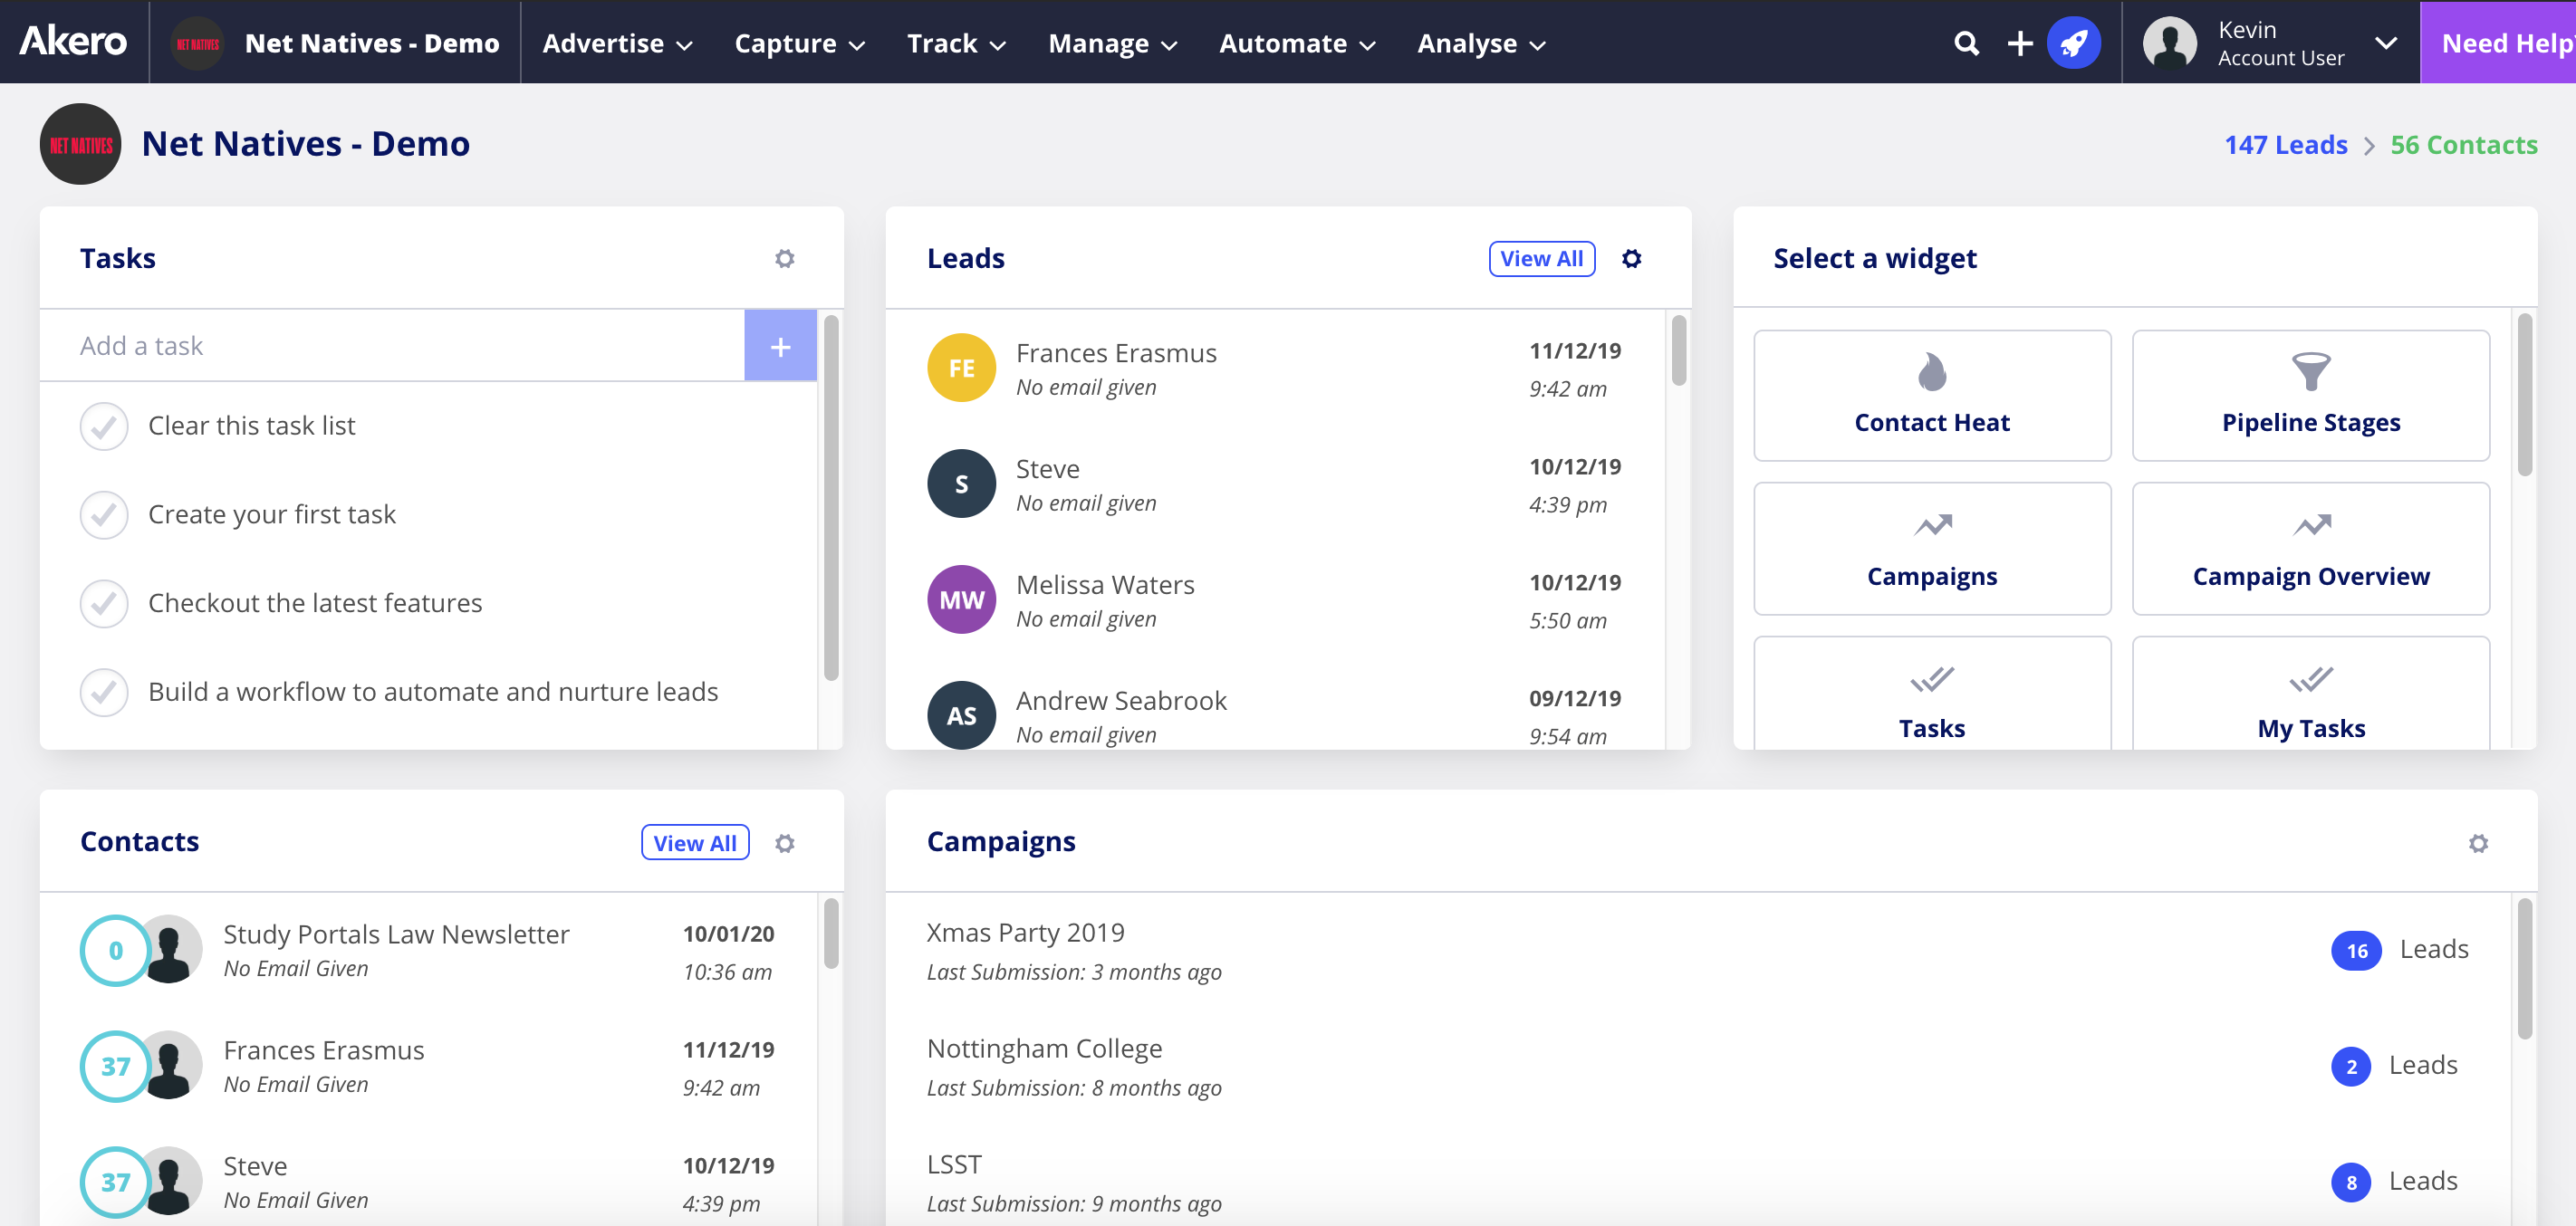Tick 'Checkout the latest features' task
The width and height of the screenshot is (2576, 1226).
104,604
